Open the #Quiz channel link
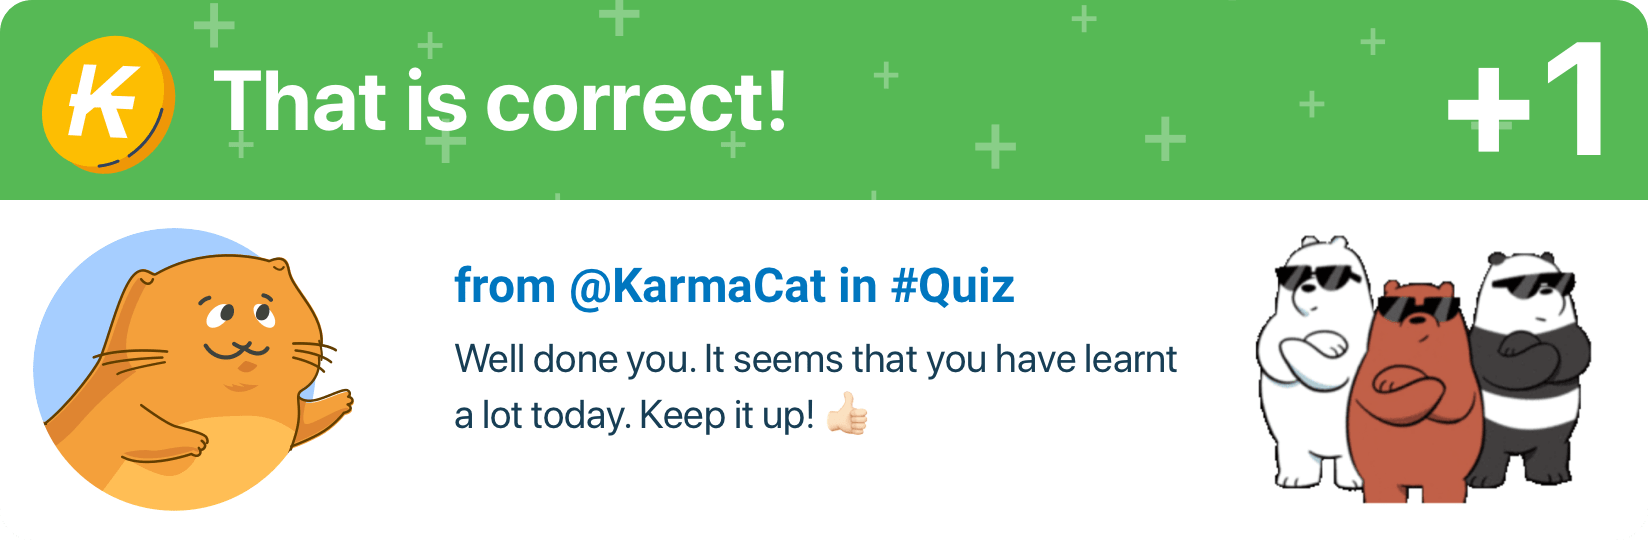Viewport: 1648px width, 540px height. [x=952, y=286]
